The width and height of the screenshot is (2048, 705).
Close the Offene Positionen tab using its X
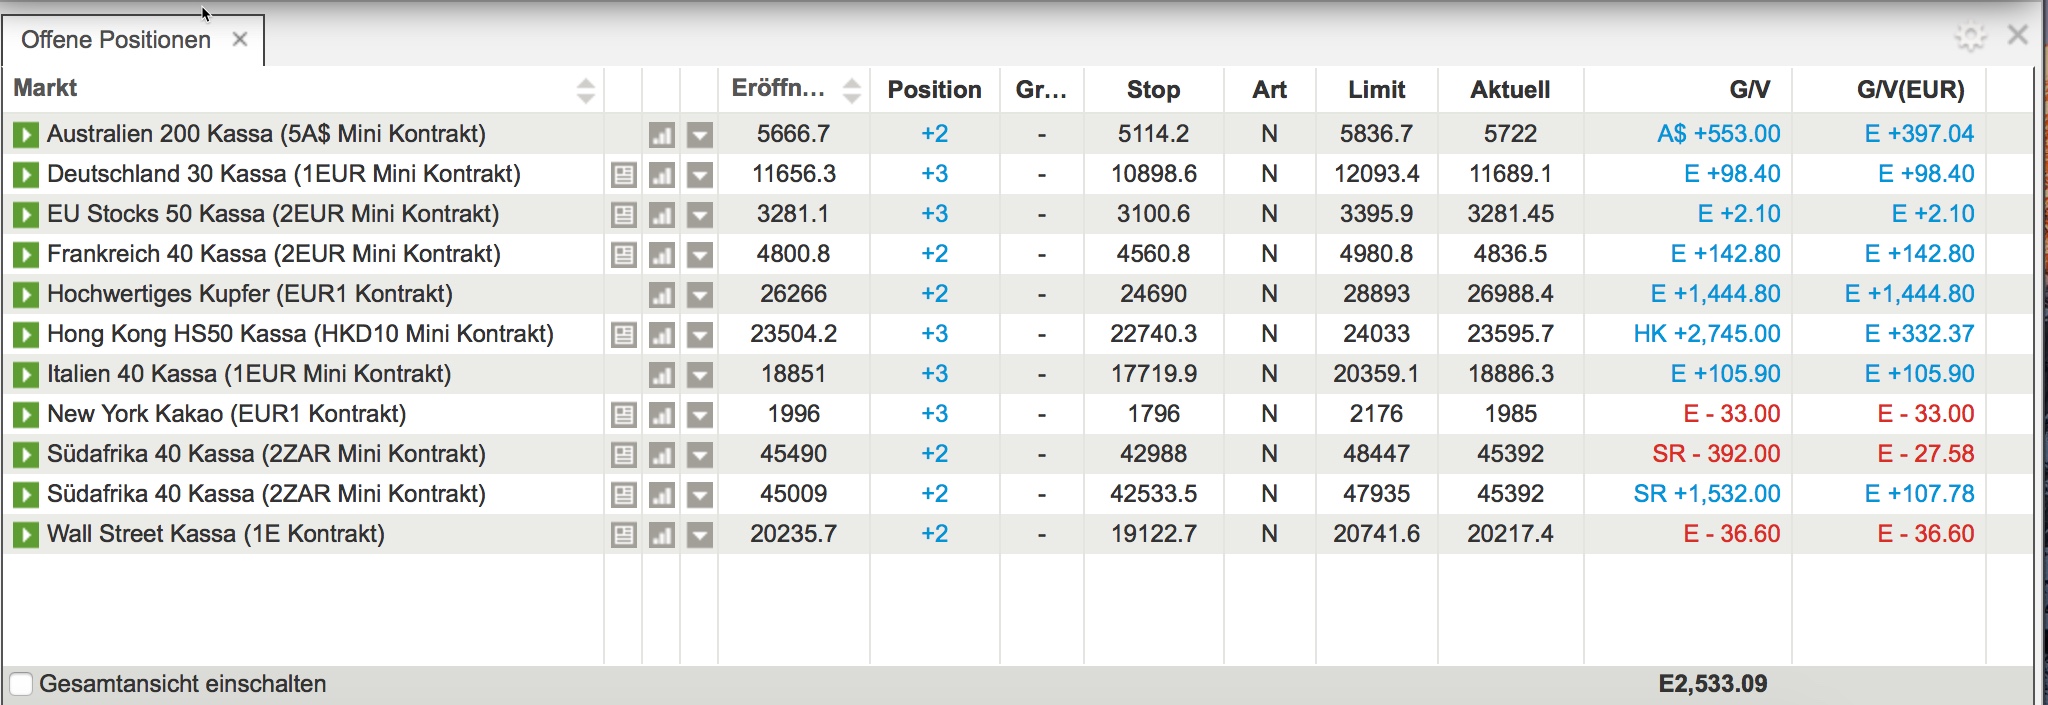click(x=240, y=39)
